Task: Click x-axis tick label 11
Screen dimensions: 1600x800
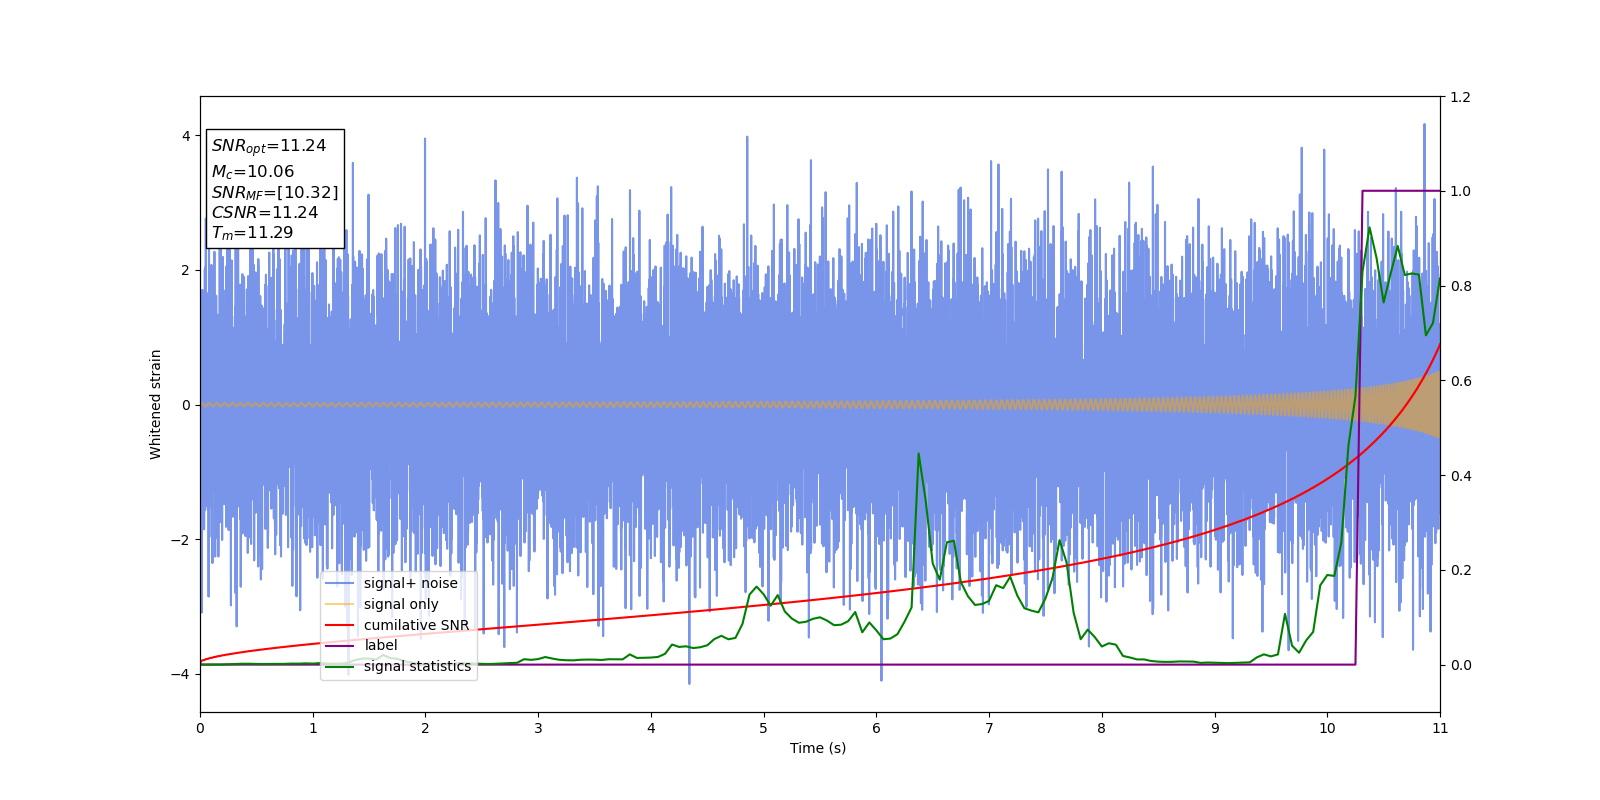Action: 1440,728
